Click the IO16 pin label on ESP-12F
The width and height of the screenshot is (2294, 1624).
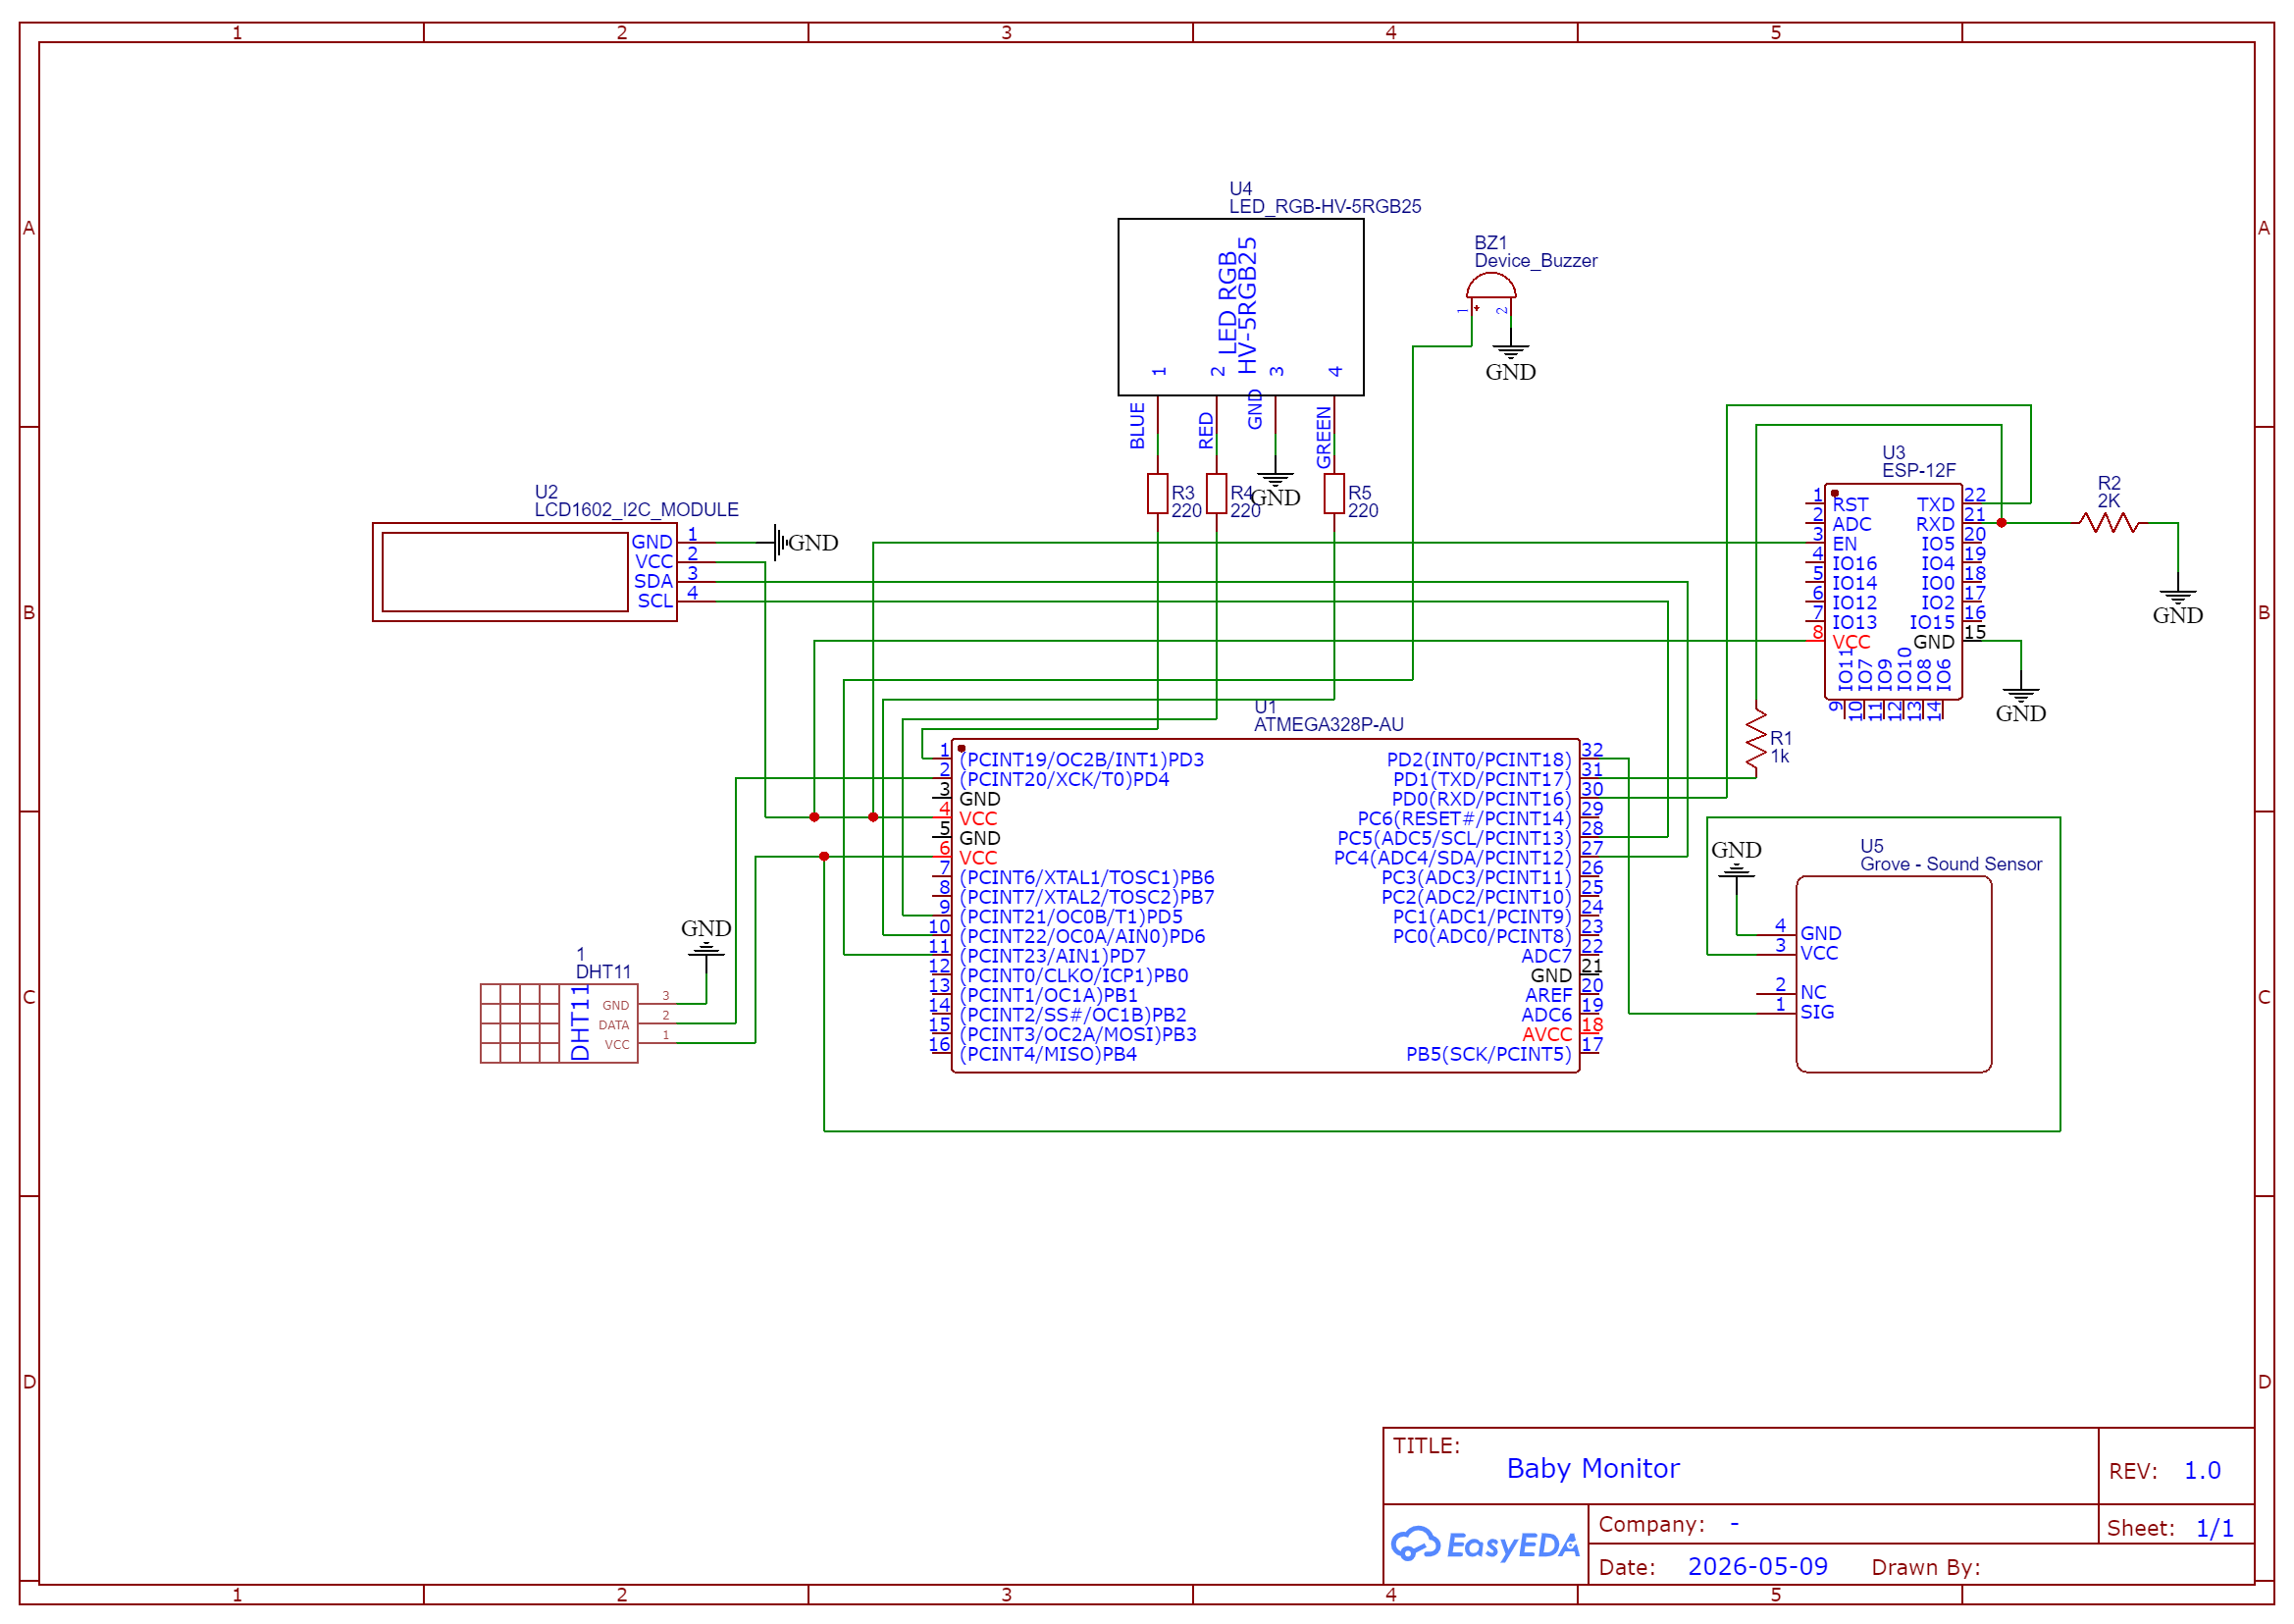pyautogui.click(x=1853, y=563)
